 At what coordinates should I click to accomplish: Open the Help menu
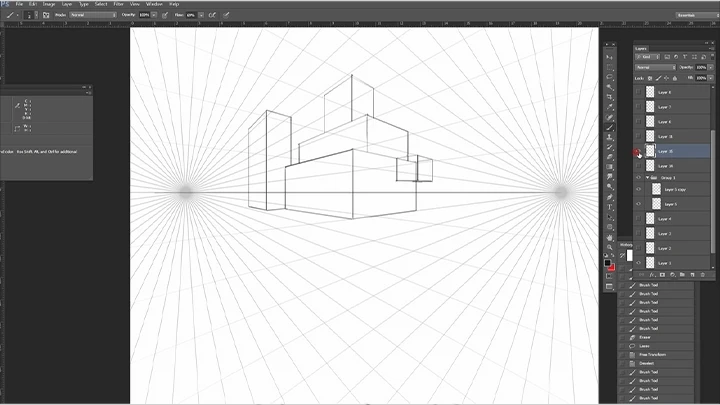[x=174, y=4]
